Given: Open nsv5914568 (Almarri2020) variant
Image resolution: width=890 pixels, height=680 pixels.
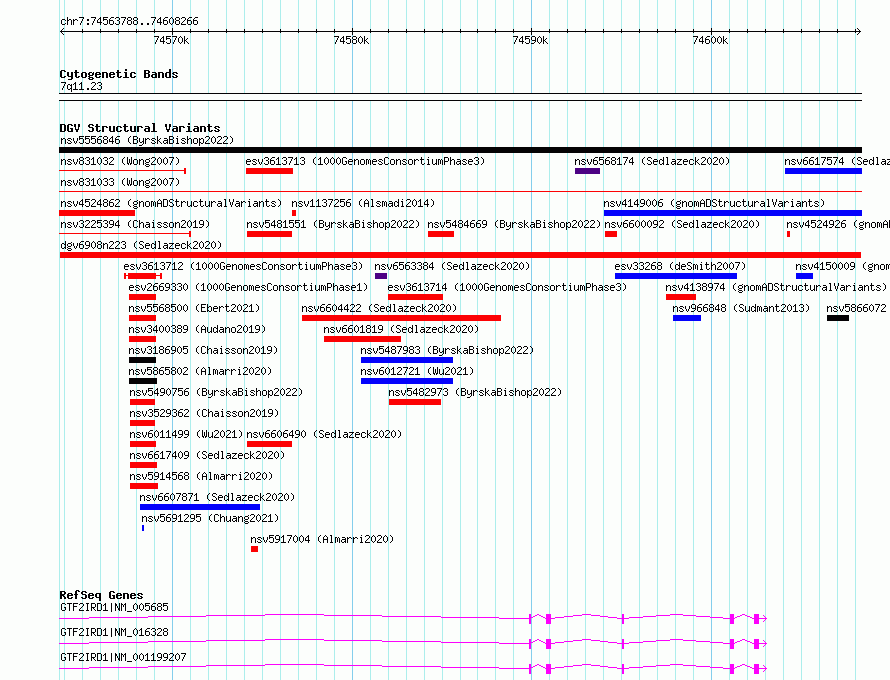Looking at the screenshot, I should 201,476.
